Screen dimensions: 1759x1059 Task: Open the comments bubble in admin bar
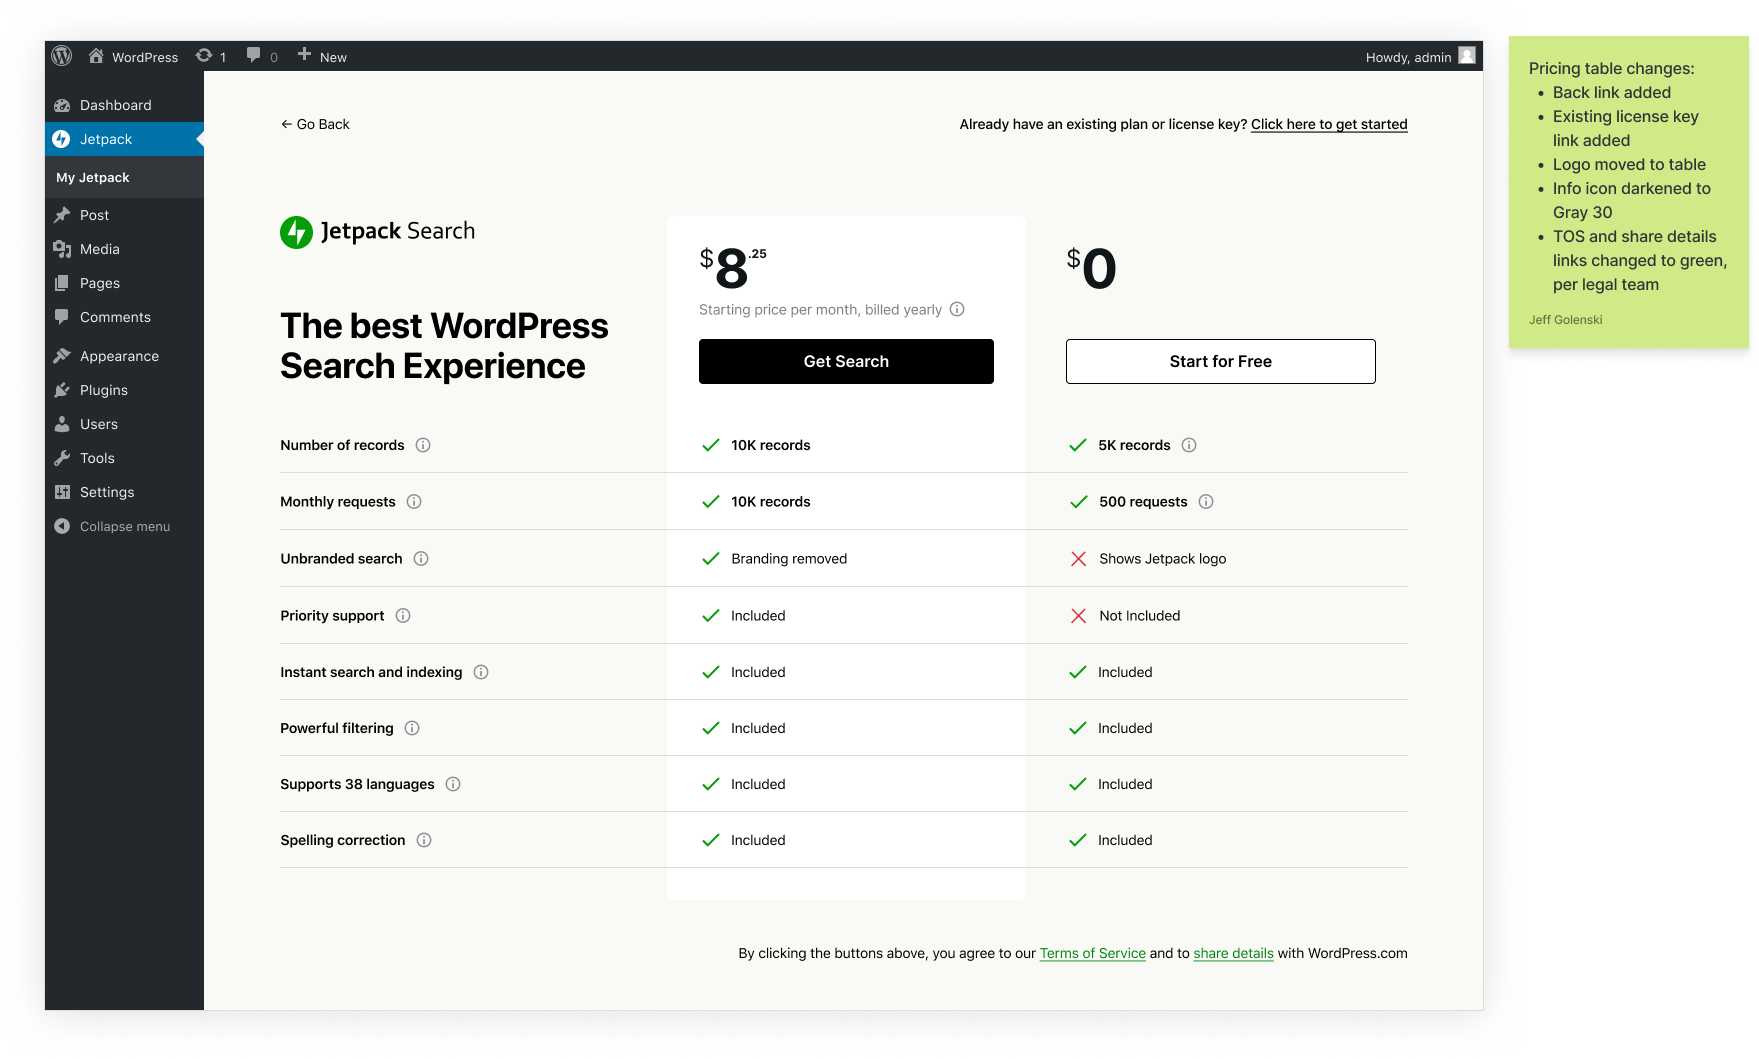tap(254, 55)
